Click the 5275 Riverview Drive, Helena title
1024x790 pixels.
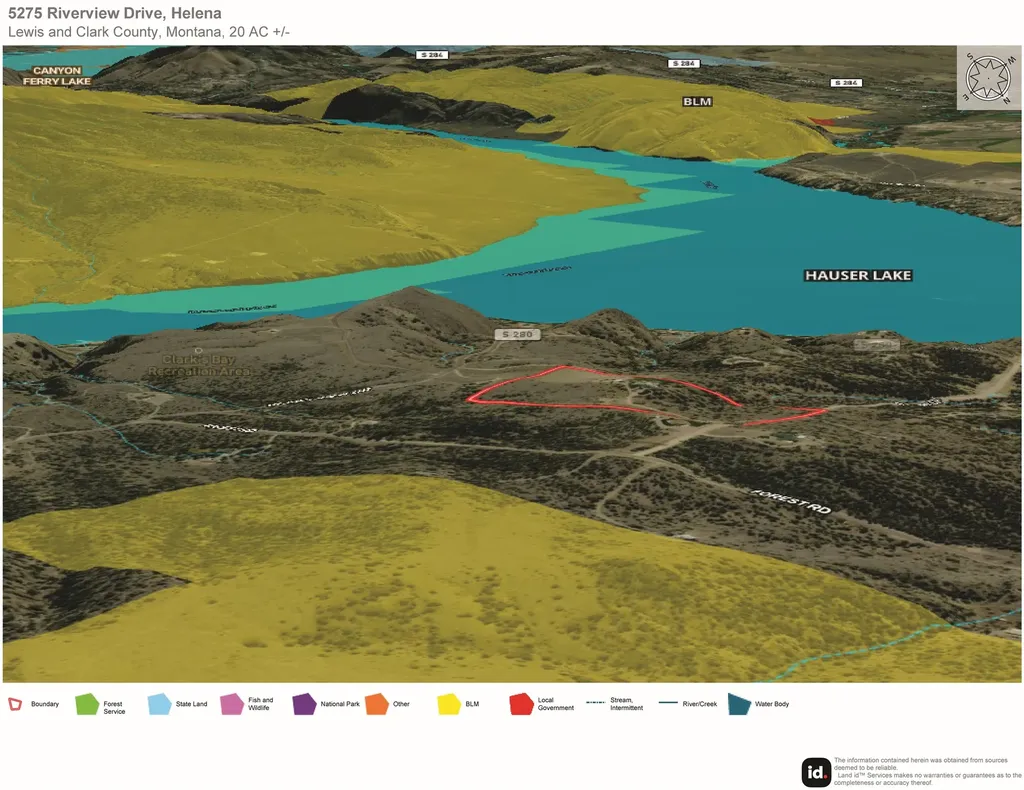(115, 13)
